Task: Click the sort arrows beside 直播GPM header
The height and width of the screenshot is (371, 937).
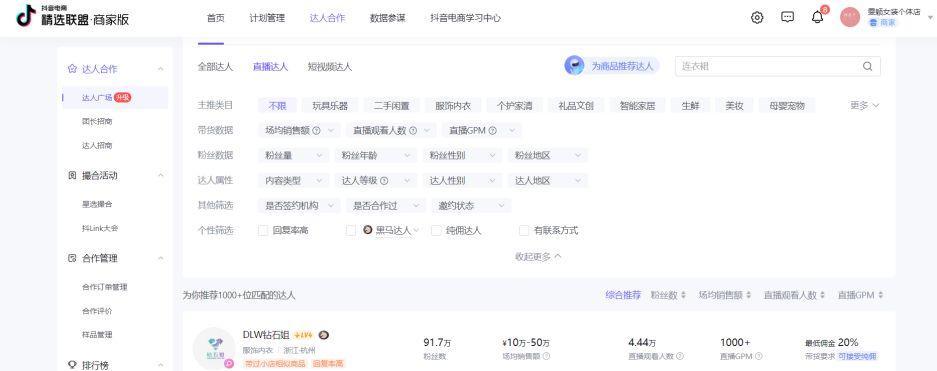Action: pyautogui.click(x=881, y=295)
